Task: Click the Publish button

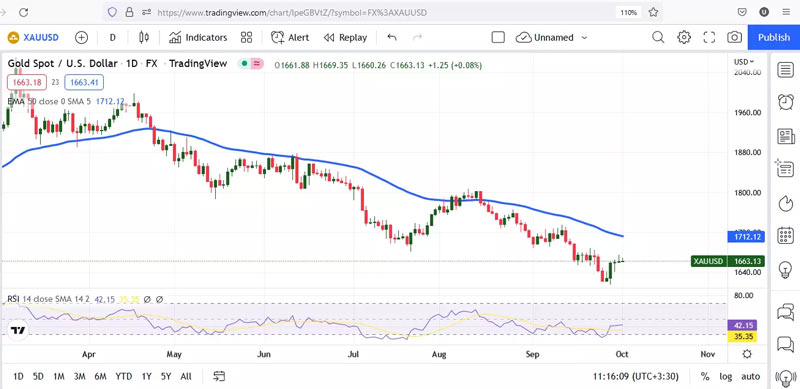Action: (x=773, y=37)
